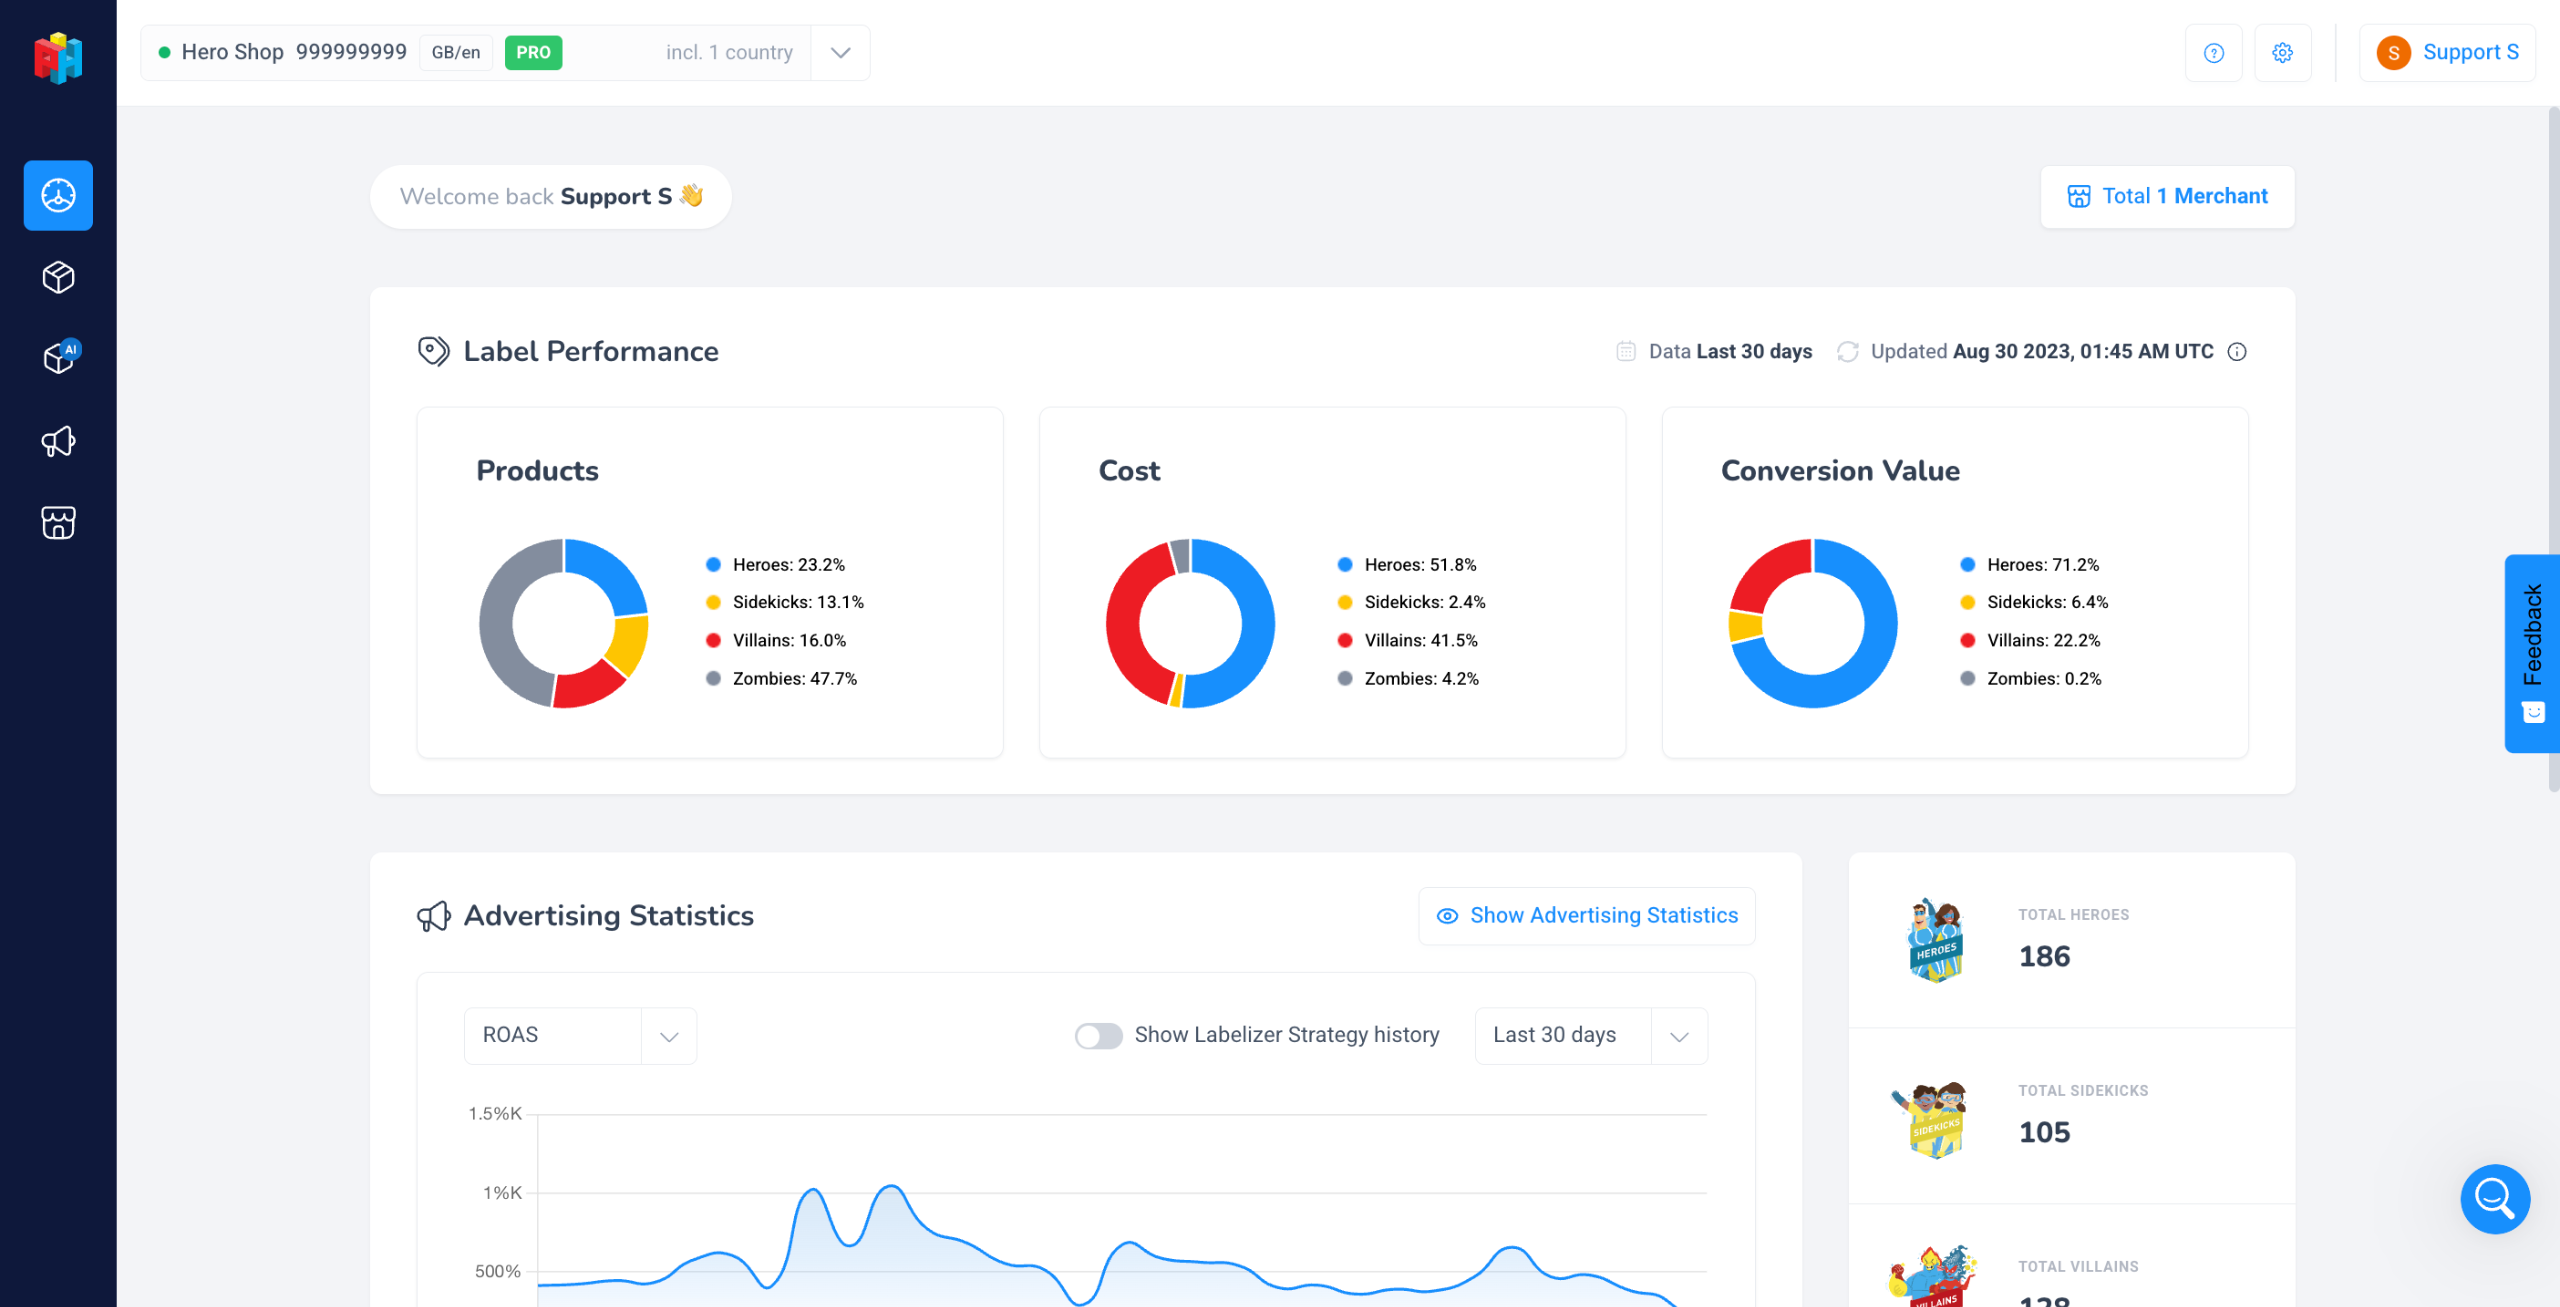
Task: Open the products cube icon in the sidebar
Action: tap(58, 277)
